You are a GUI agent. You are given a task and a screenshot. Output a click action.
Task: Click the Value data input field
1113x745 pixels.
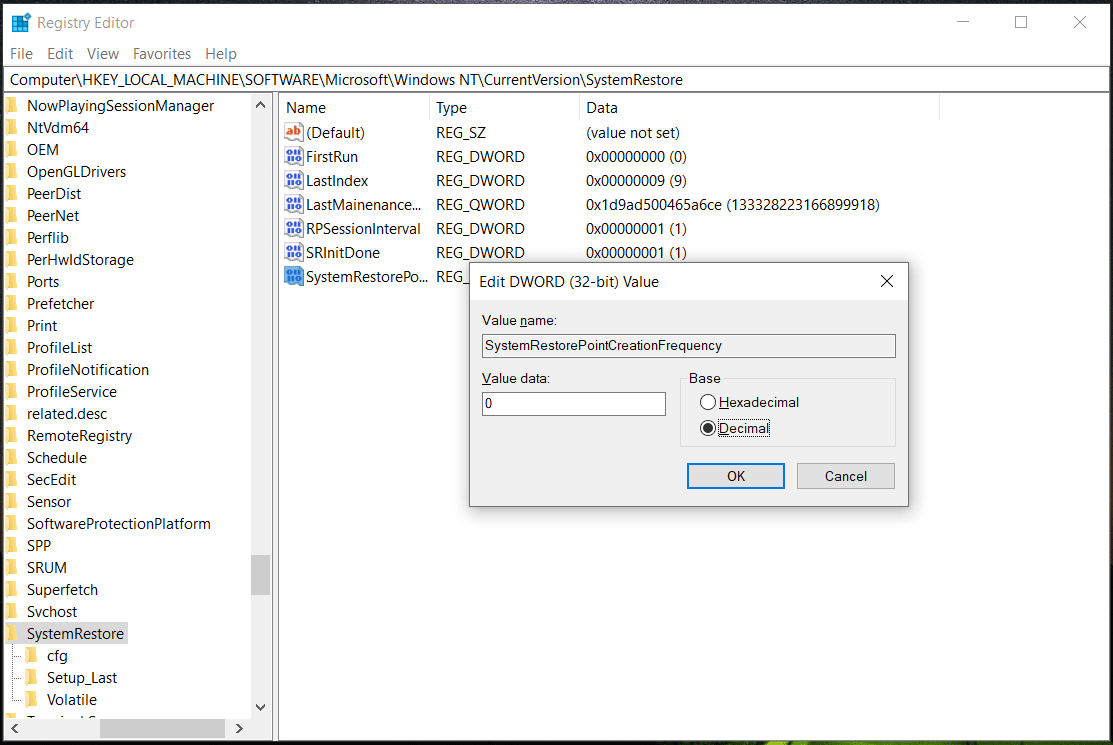(x=574, y=404)
